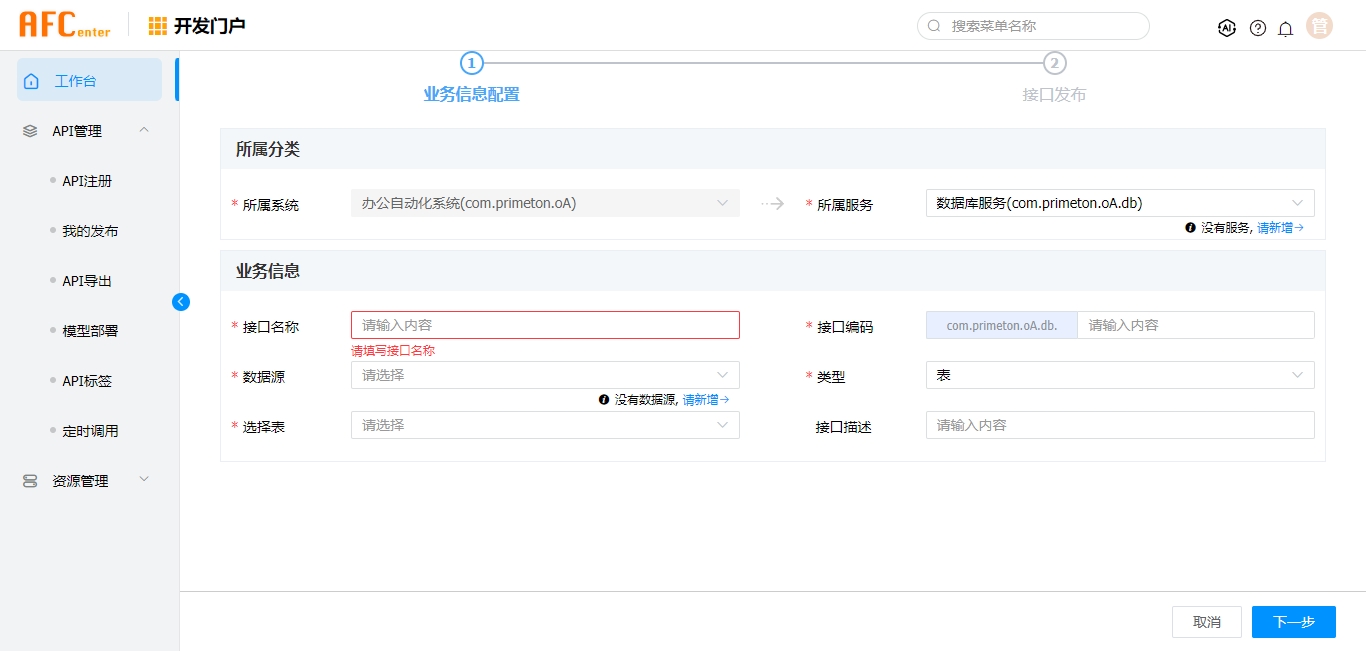Open 定时调用 menu item
The height and width of the screenshot is (651, 1366).
coord(90,431)
